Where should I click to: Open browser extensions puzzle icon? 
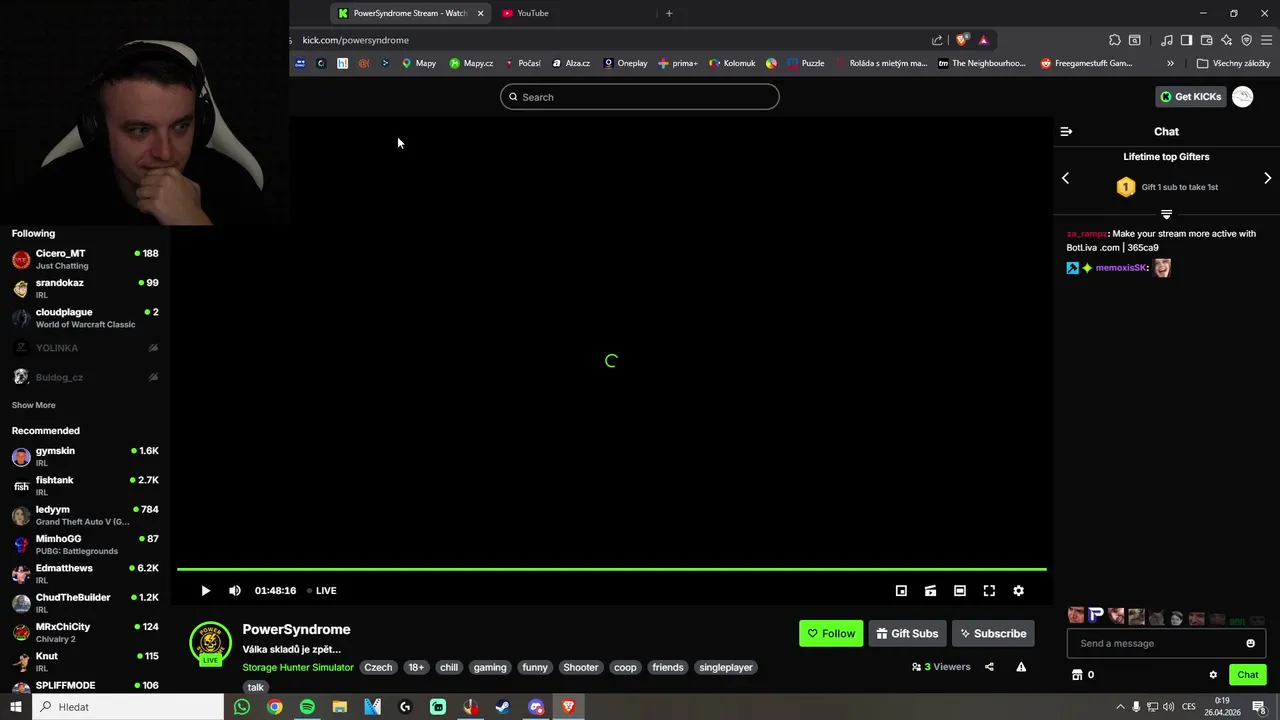[1114, 40]
